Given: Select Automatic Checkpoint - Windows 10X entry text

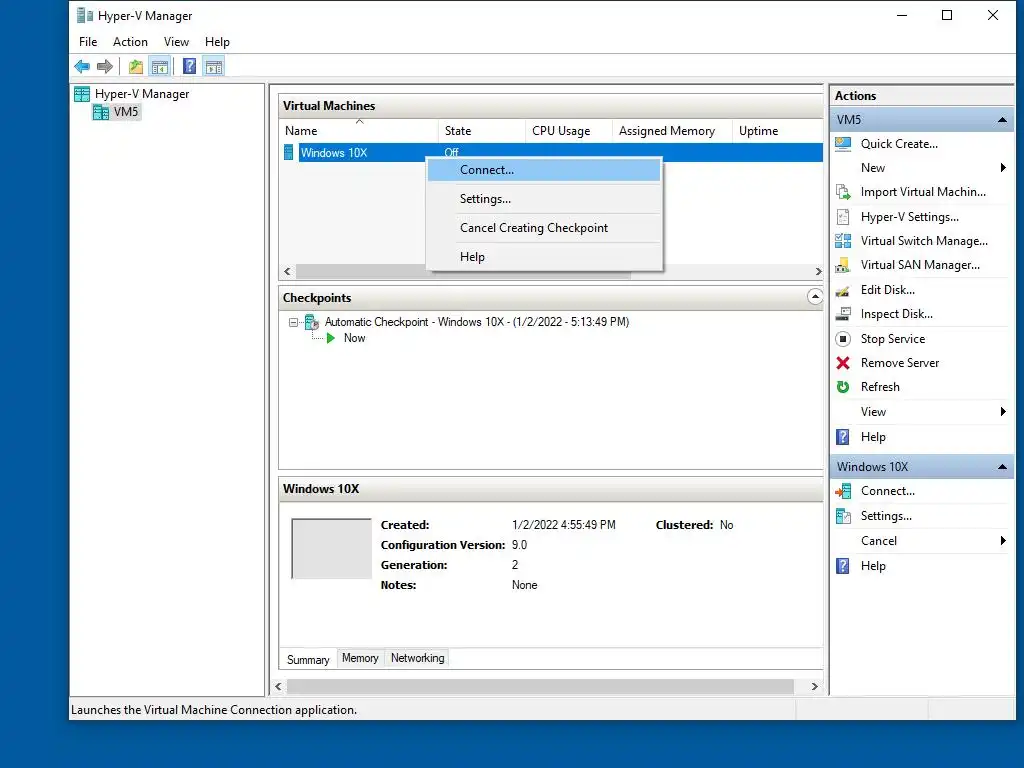Looking at the screenshot, I should pyautogui.click(x=477, y=322).
